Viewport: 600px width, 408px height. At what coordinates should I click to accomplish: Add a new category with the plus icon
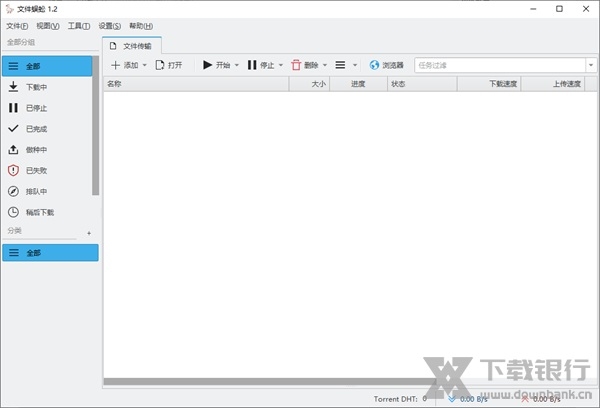coord(88,233)
